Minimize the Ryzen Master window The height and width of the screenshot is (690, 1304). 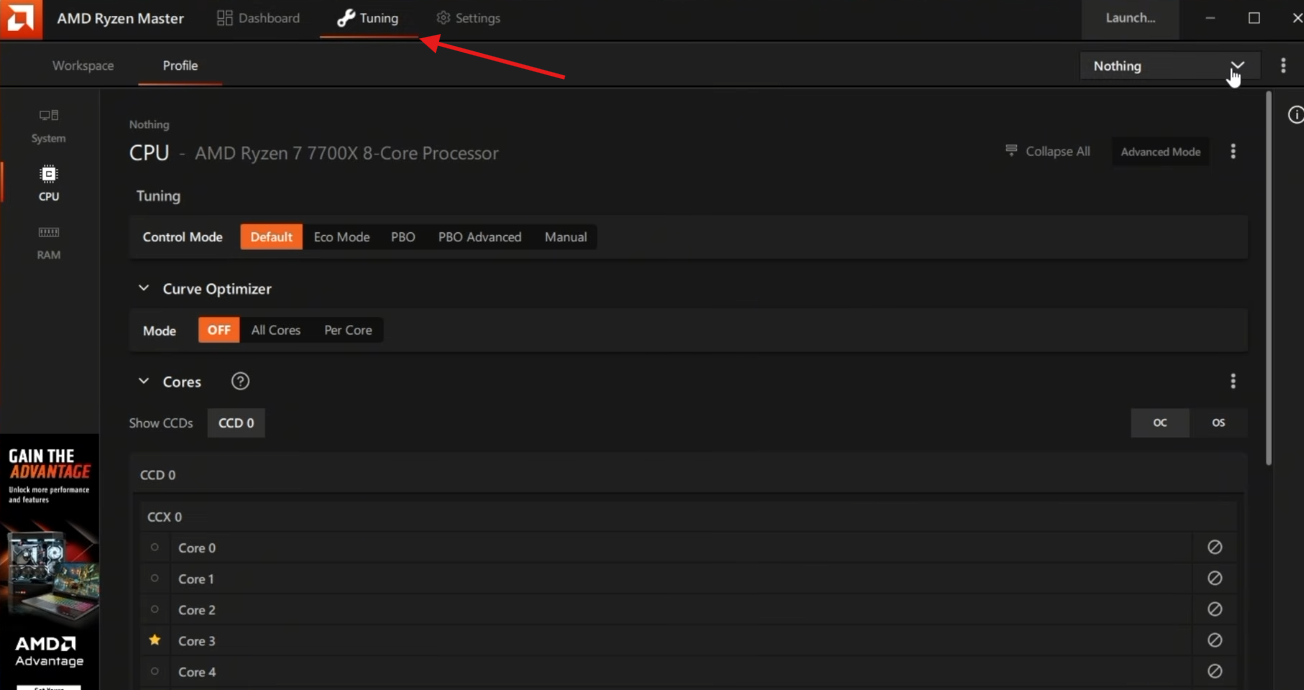coord(1211,18)
